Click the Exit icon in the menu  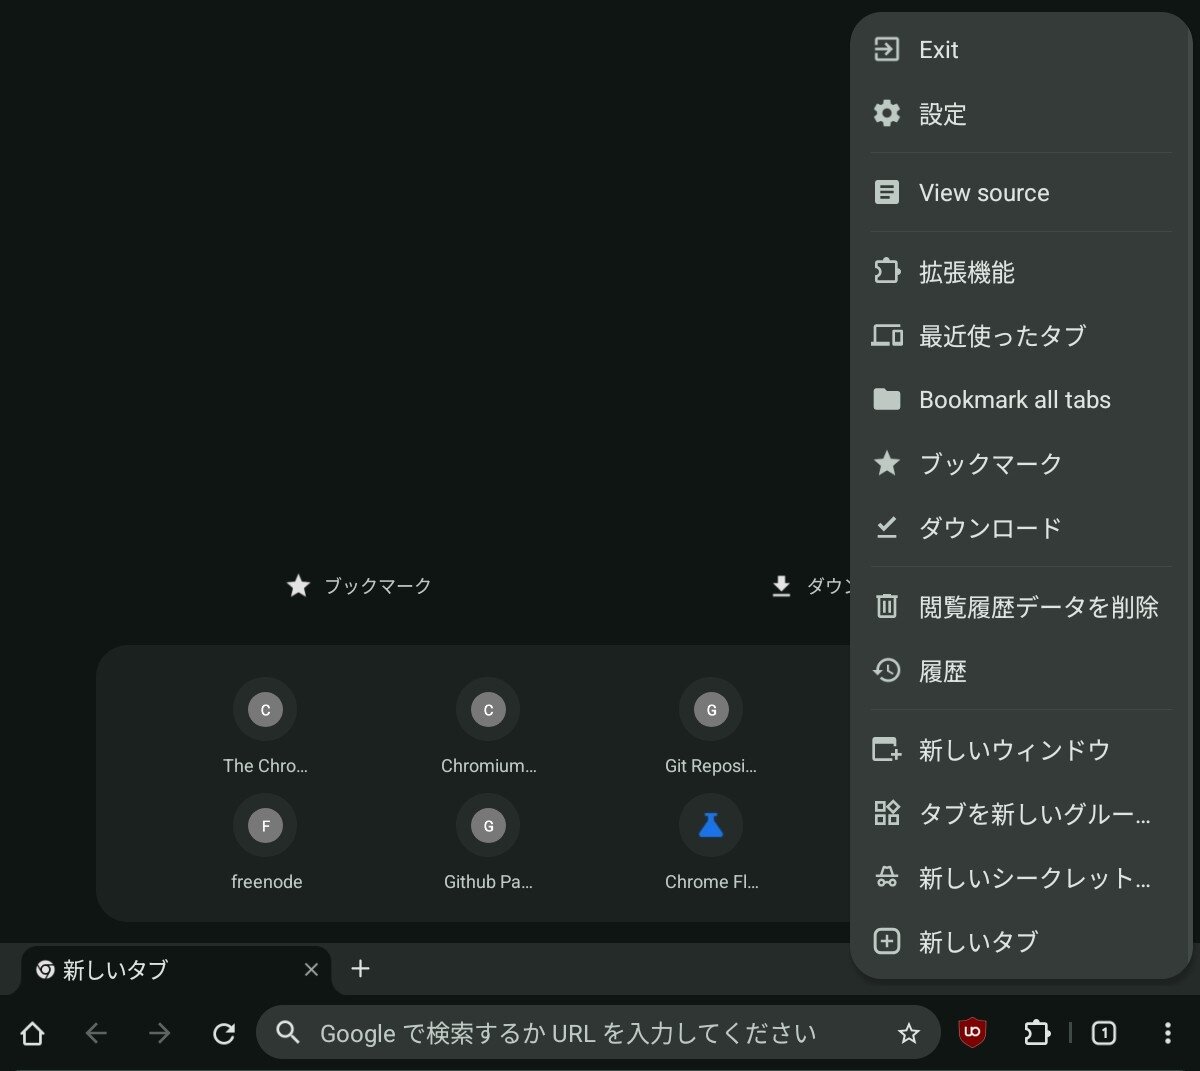click(x=887, y=49)
